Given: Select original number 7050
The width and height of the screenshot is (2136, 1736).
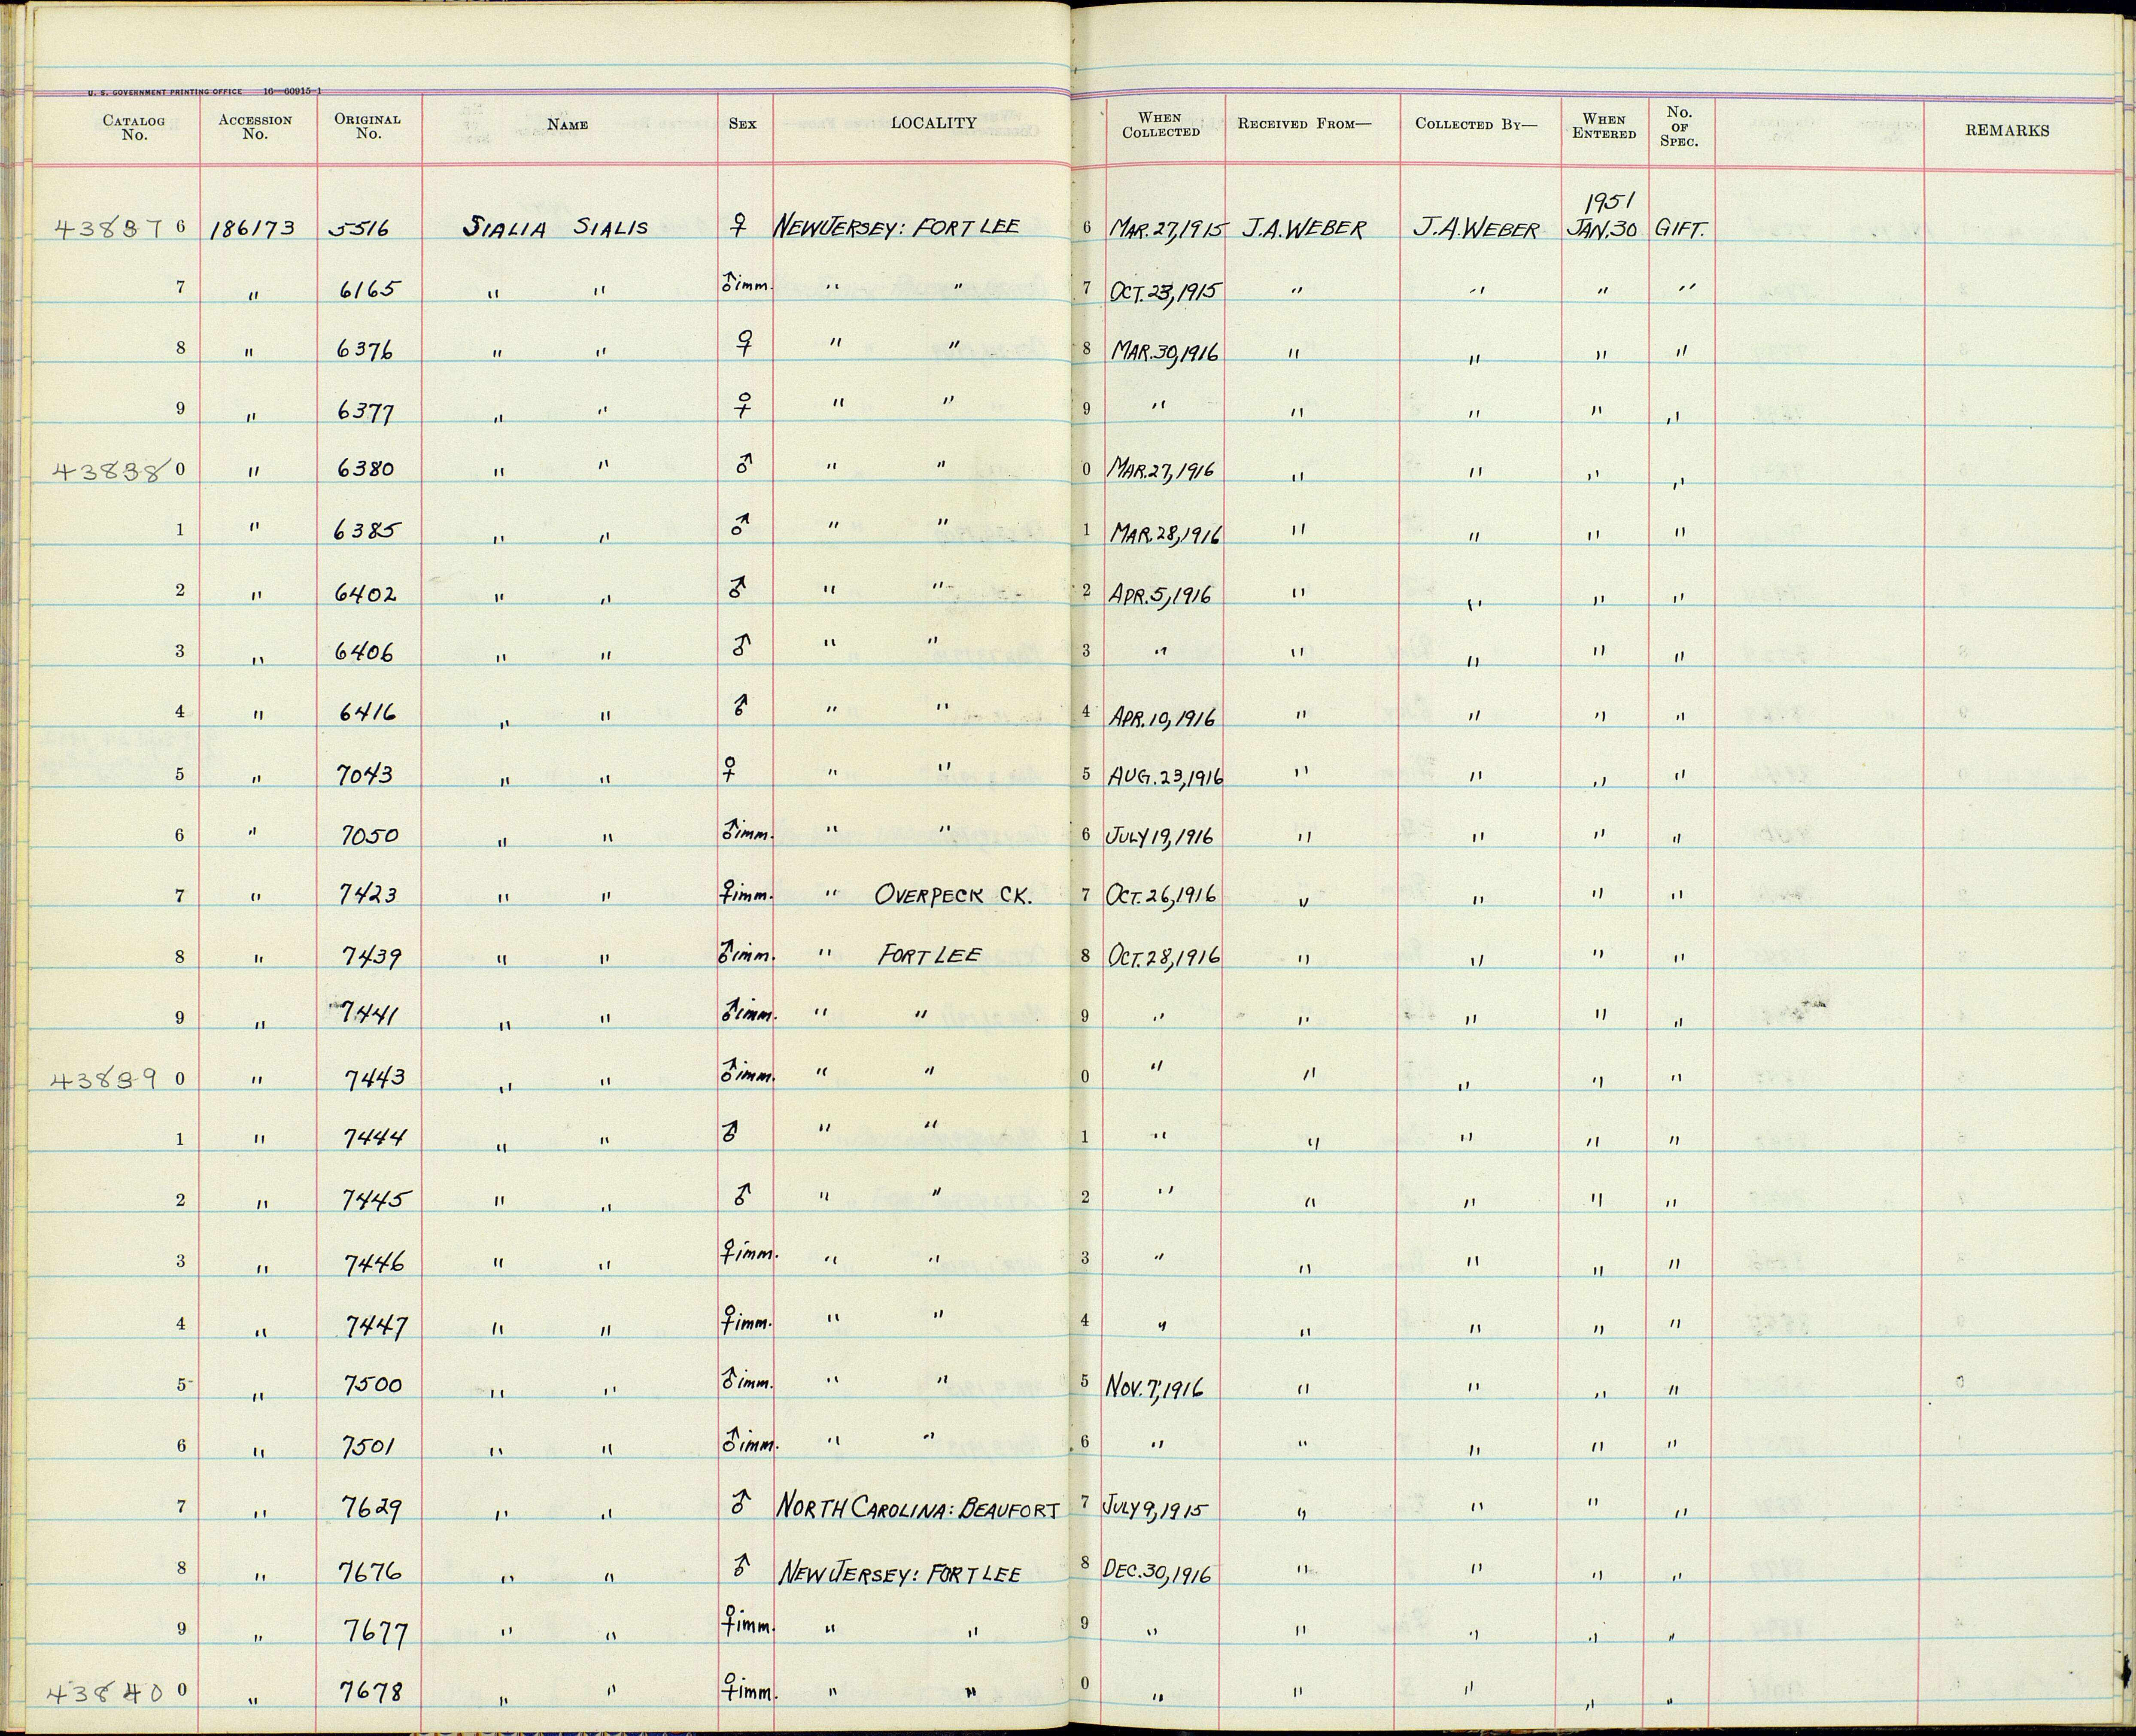Looking at the screenshot, I should pos(371,836).
